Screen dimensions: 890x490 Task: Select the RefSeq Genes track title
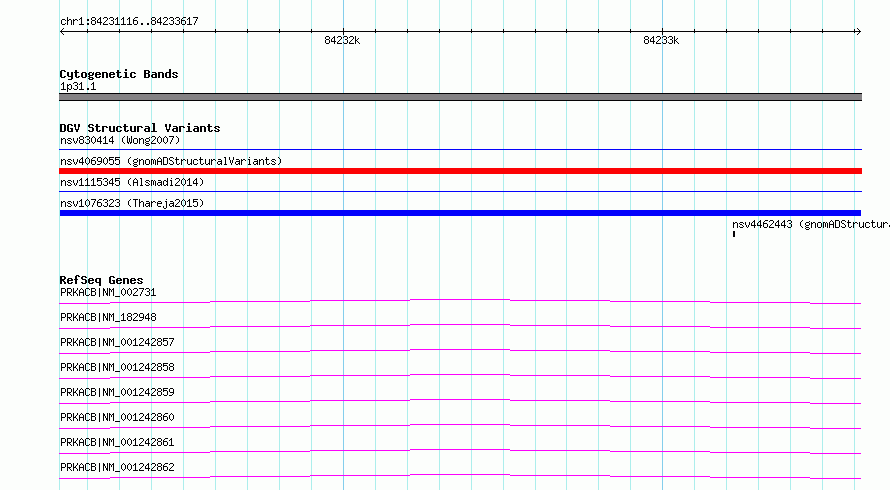(101, 280)
